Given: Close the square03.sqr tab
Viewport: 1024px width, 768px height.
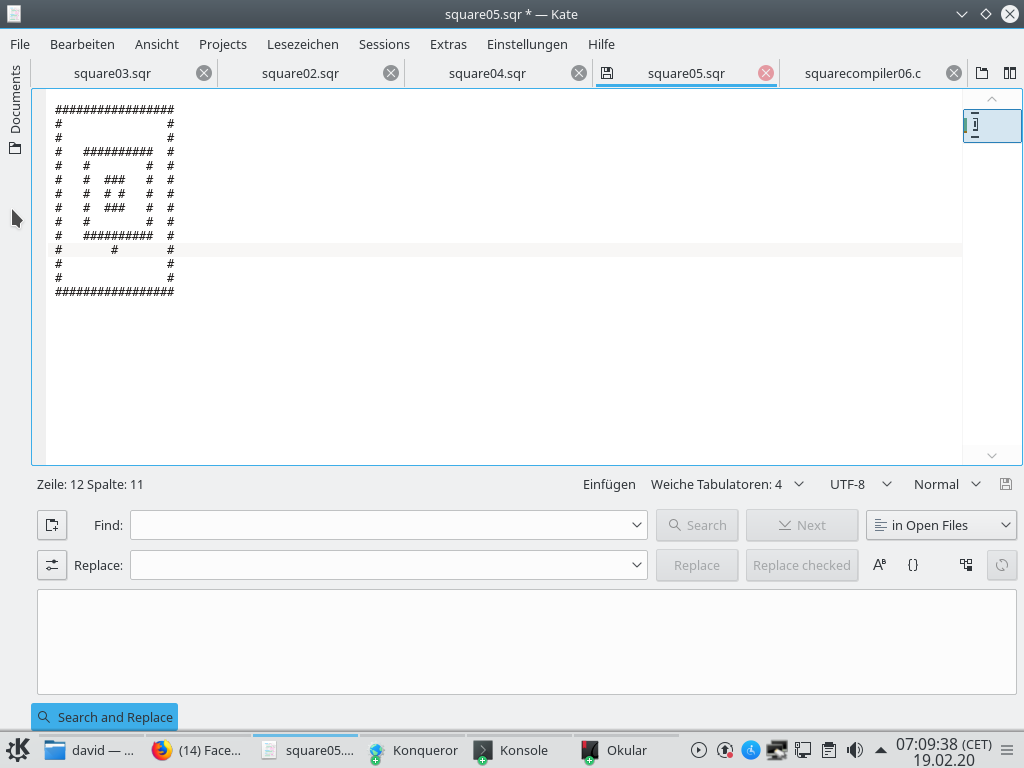Looking at the screenshot, I should pyautogui.click(x=204, y=73).
